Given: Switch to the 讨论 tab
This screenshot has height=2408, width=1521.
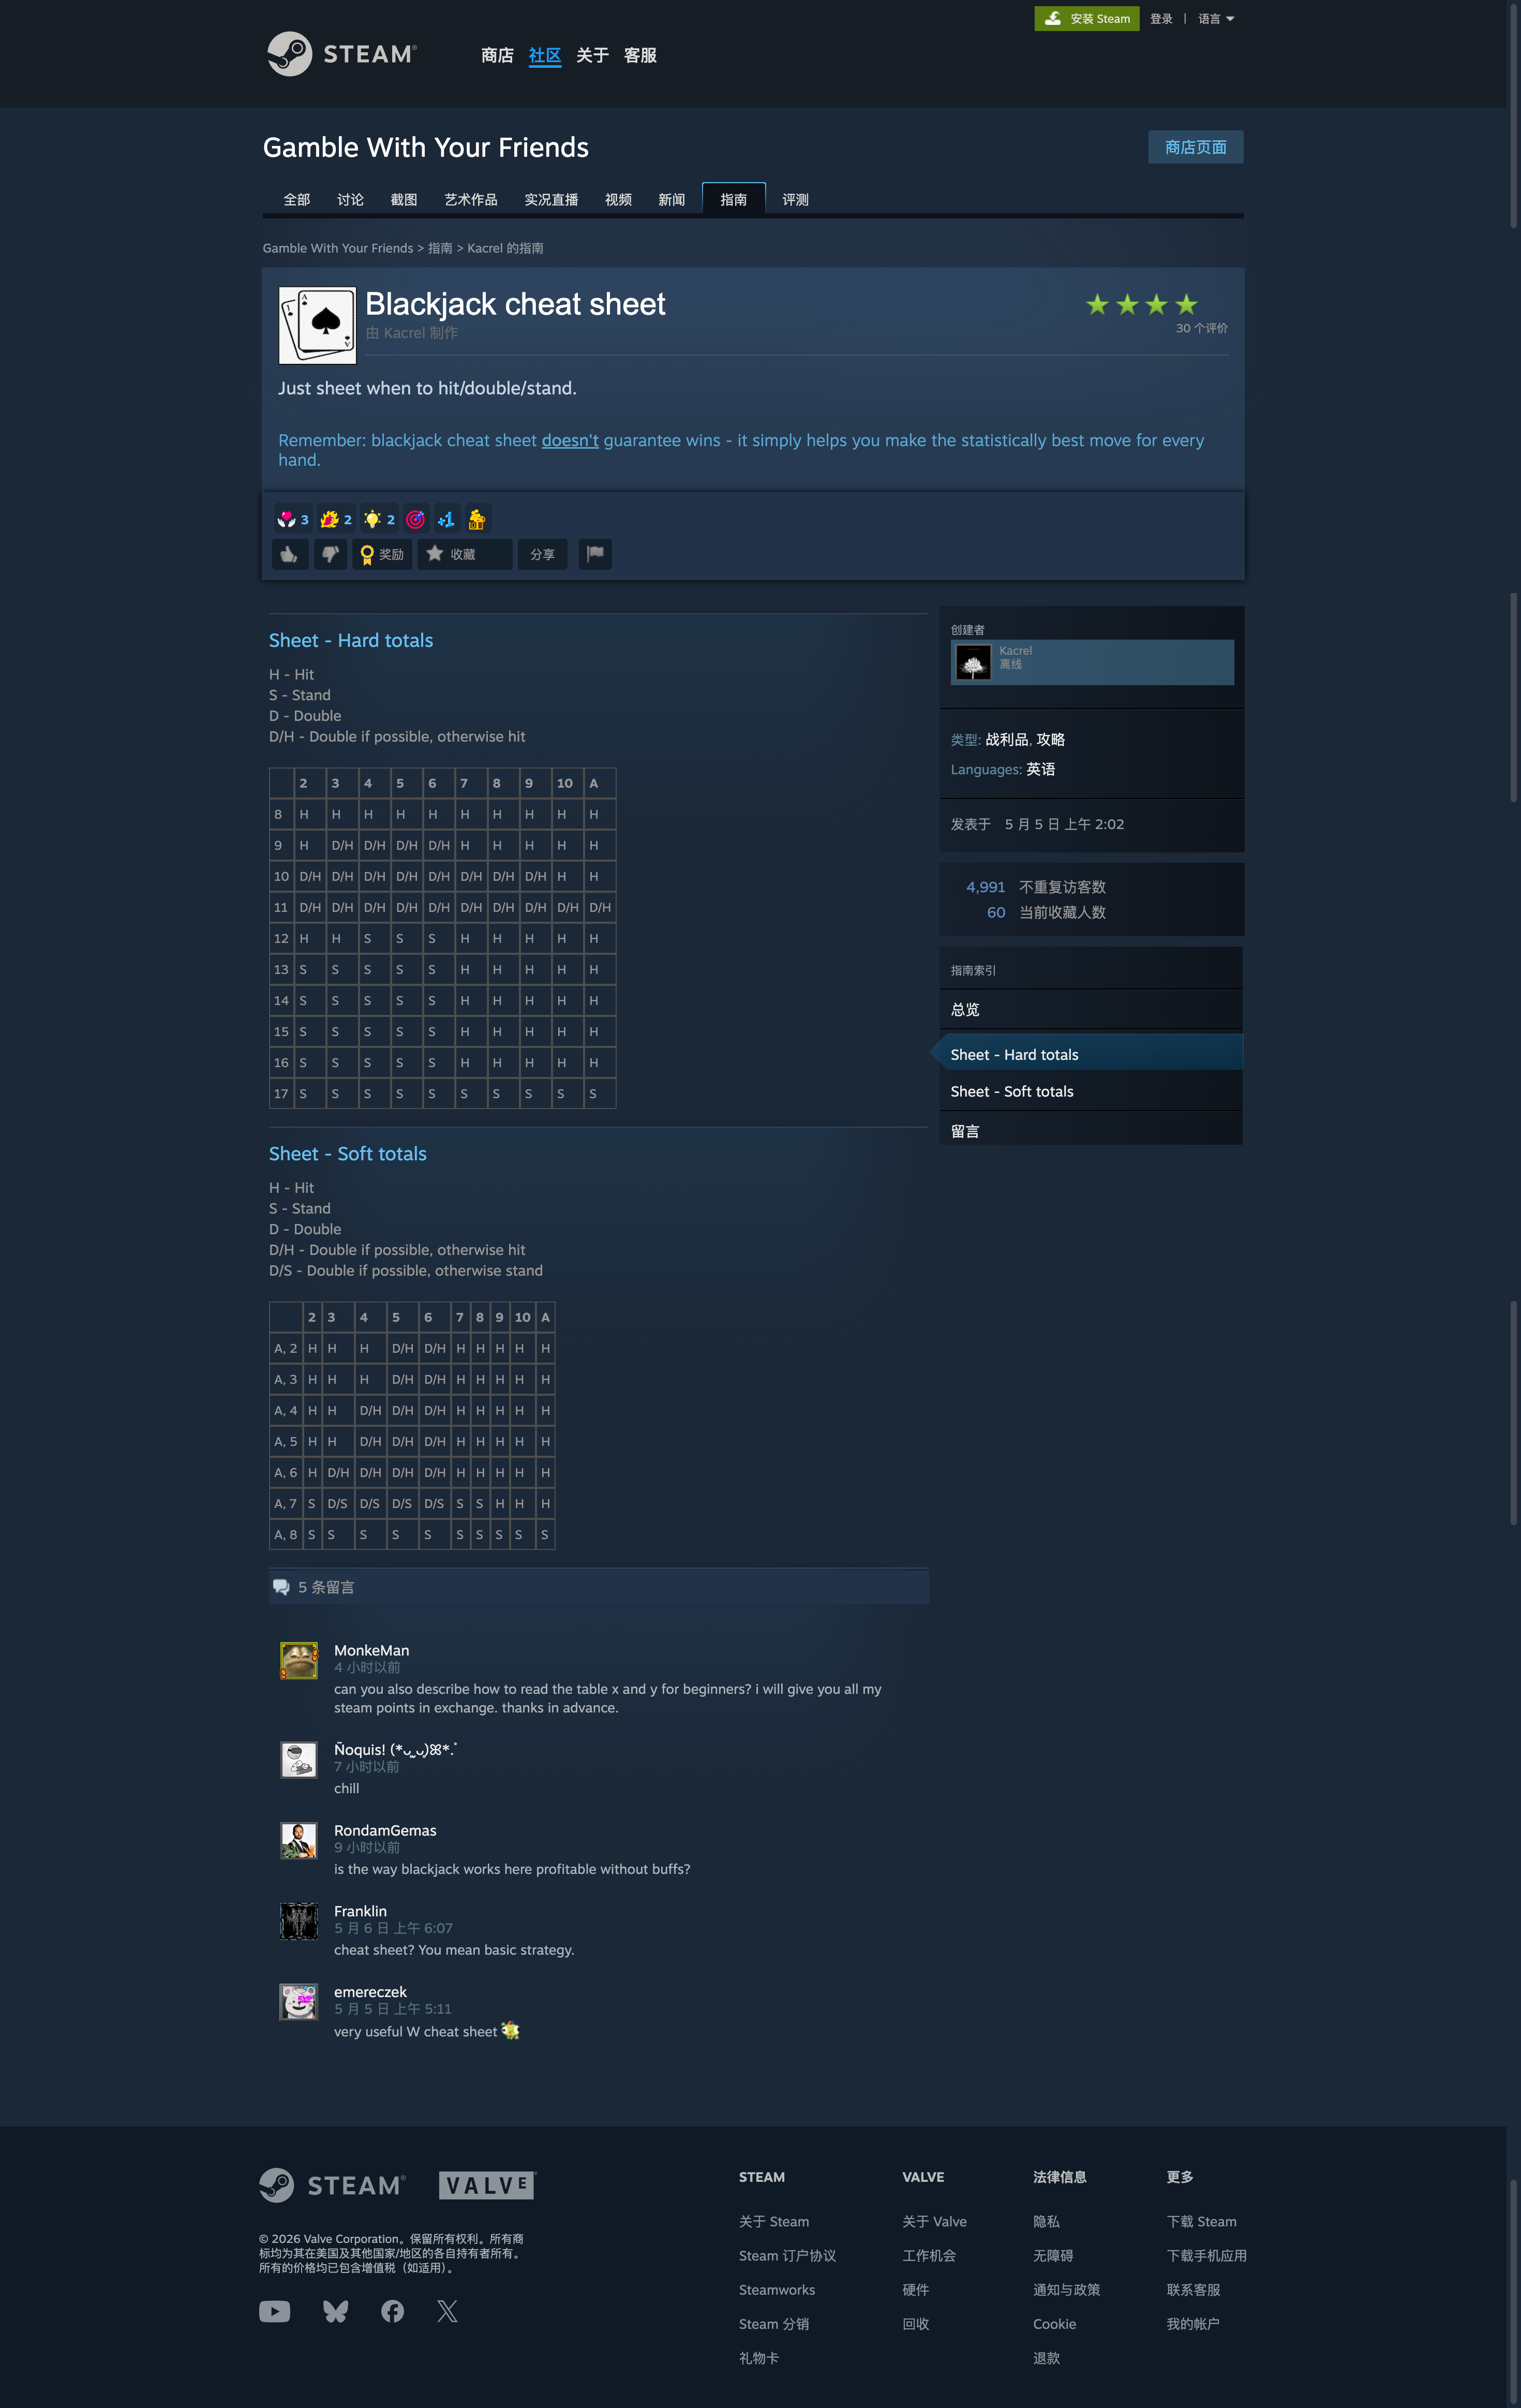Looking at the screenshot, I should [x=350, y=200].
